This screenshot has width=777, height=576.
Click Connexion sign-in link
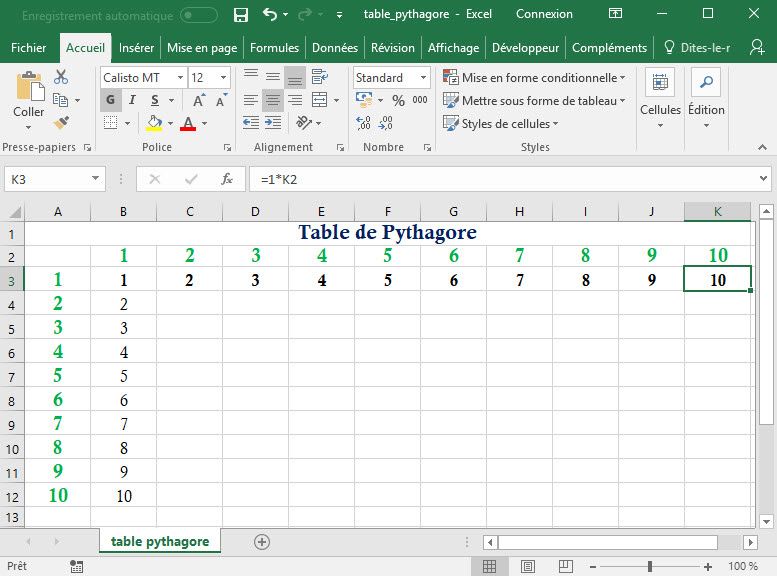[544, 14]
